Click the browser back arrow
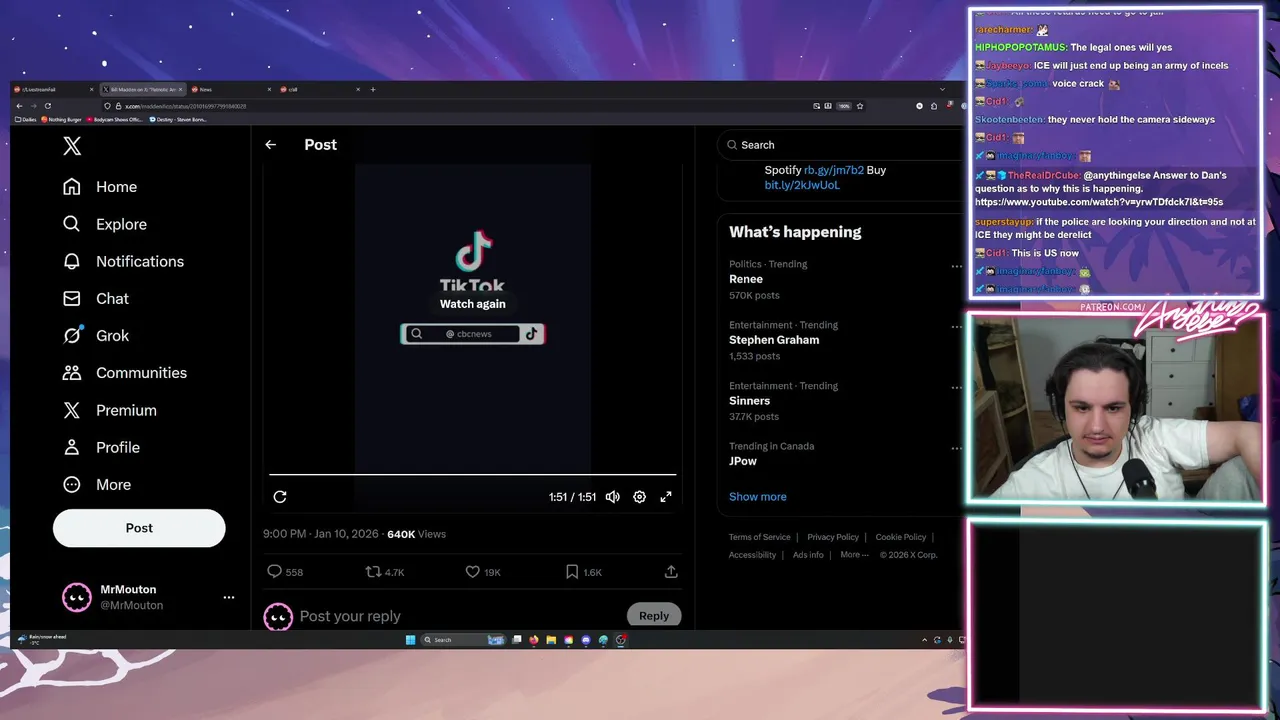This screenshot has height=720, width=1280. (x=19, y=106)
